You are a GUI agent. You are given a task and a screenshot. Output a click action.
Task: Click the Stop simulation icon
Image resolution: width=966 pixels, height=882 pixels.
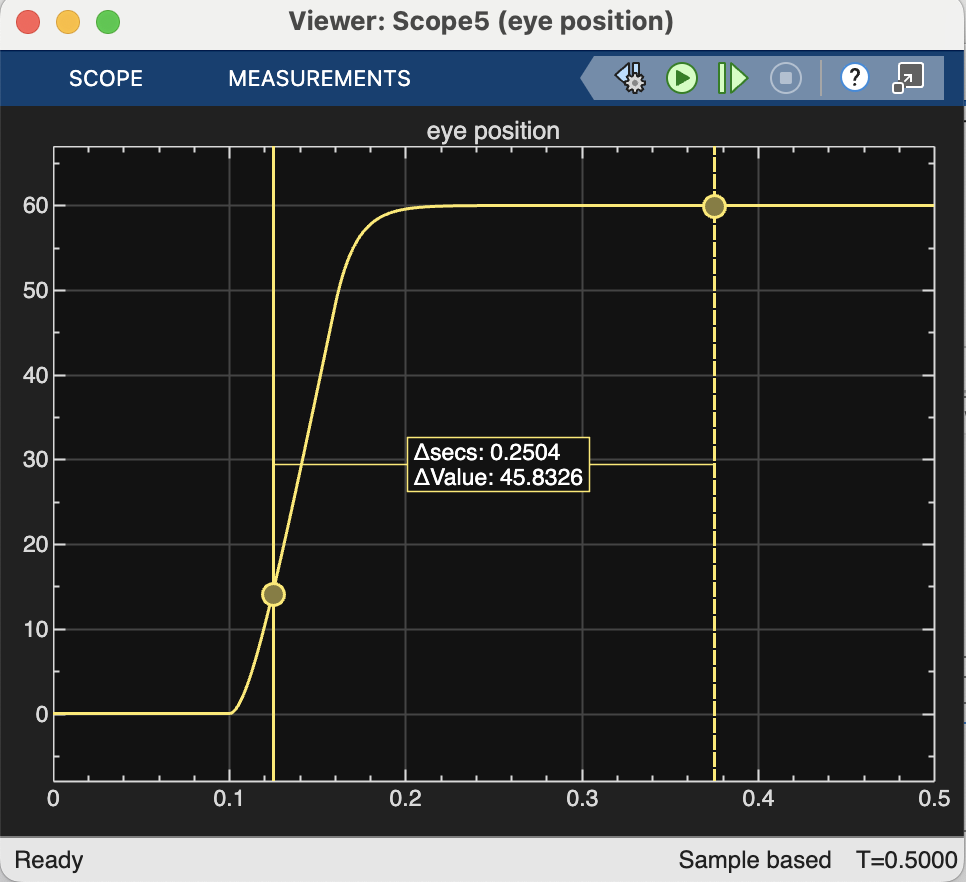tap(786, 78)
